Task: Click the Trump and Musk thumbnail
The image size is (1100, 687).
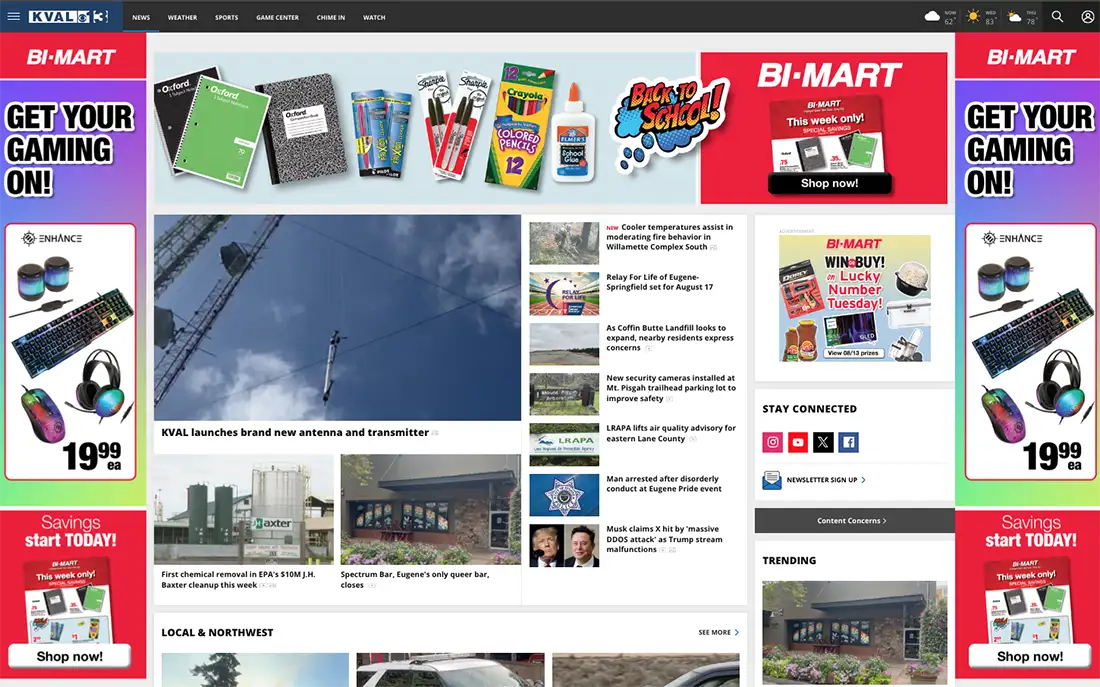Action: 564,546
